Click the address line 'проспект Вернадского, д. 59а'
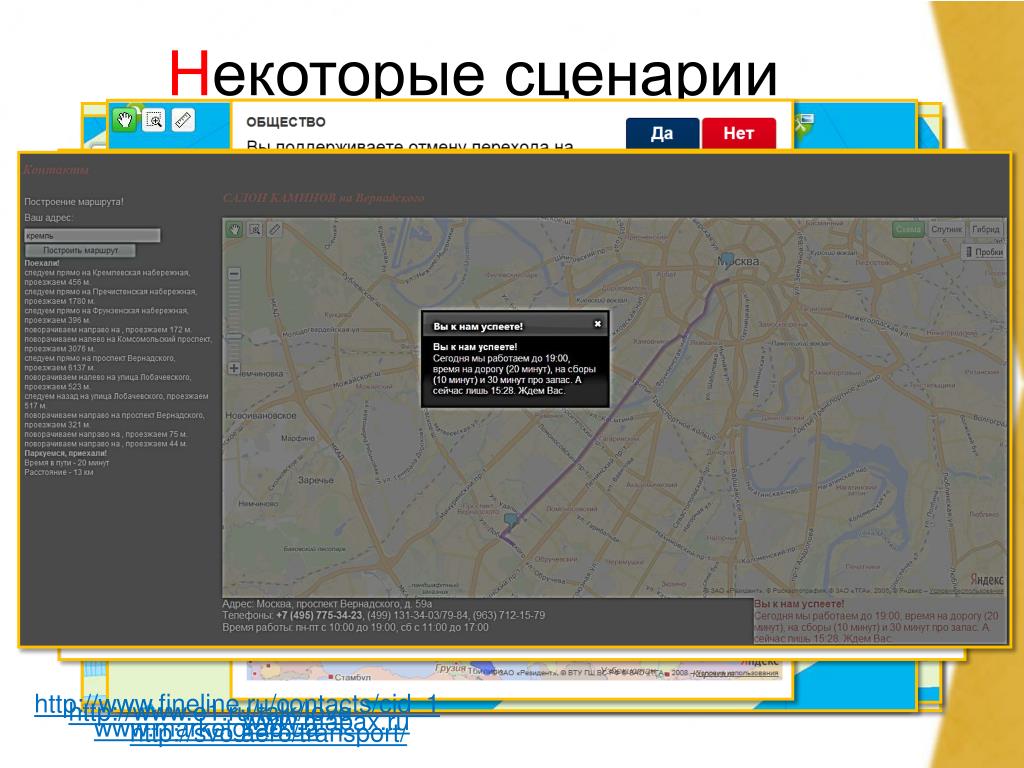 pyautogui.click(x=327, y=603)
